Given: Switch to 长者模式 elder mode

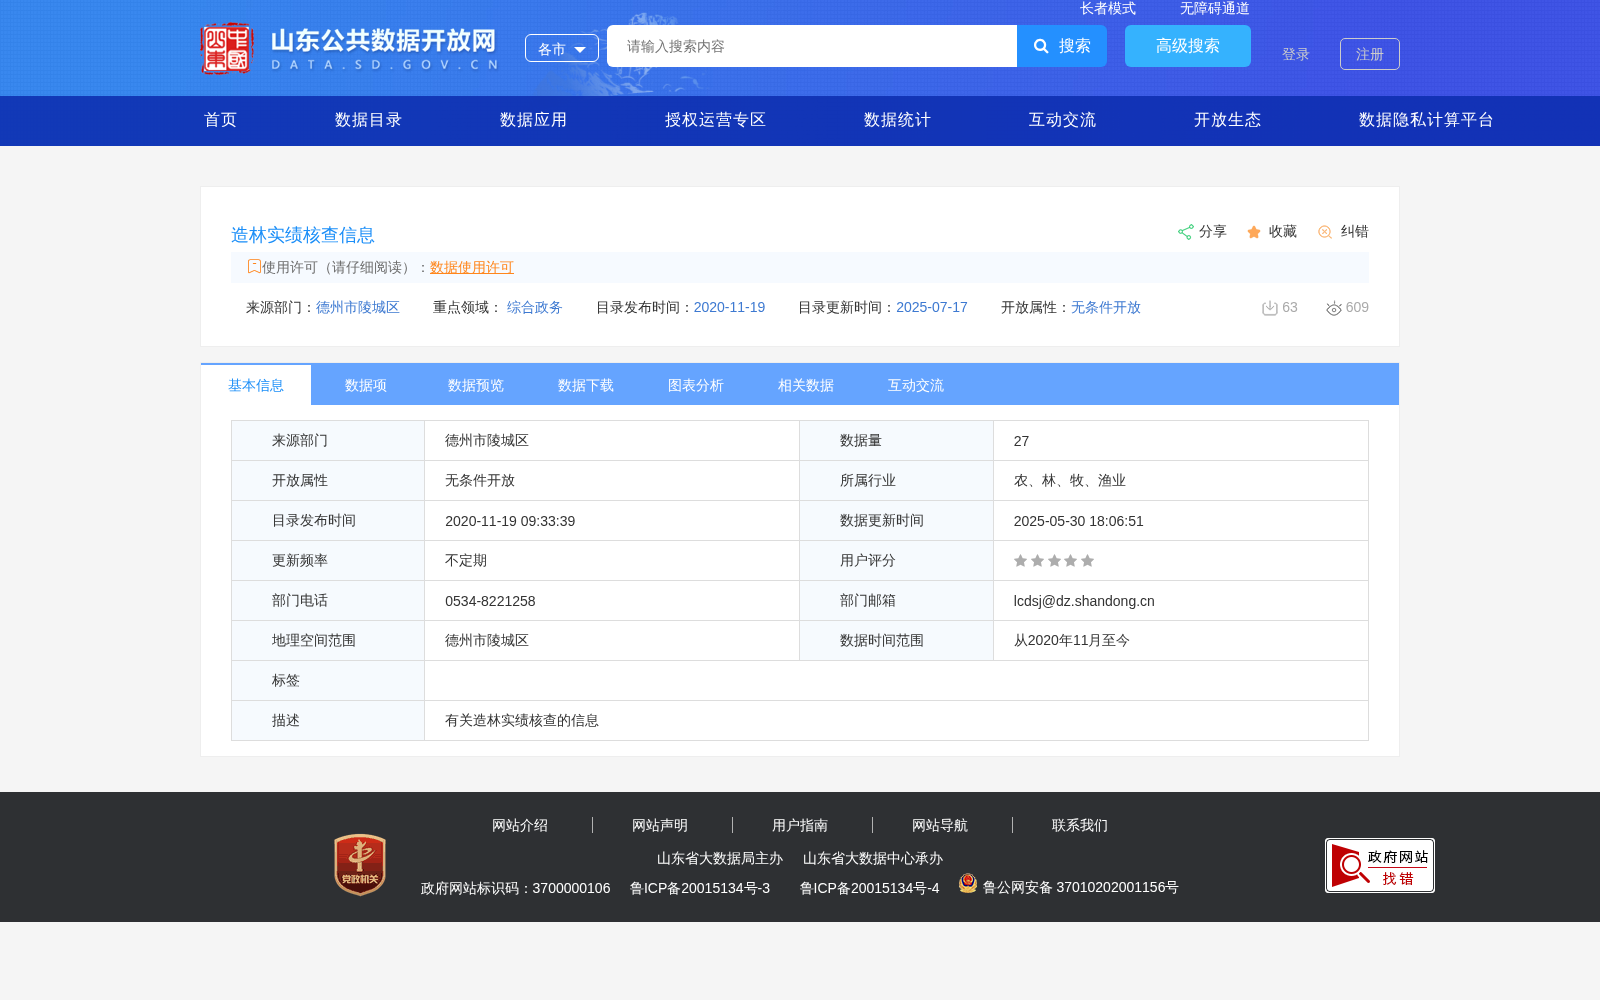Looking at the screenshot, I should [x=1108, y=8].
